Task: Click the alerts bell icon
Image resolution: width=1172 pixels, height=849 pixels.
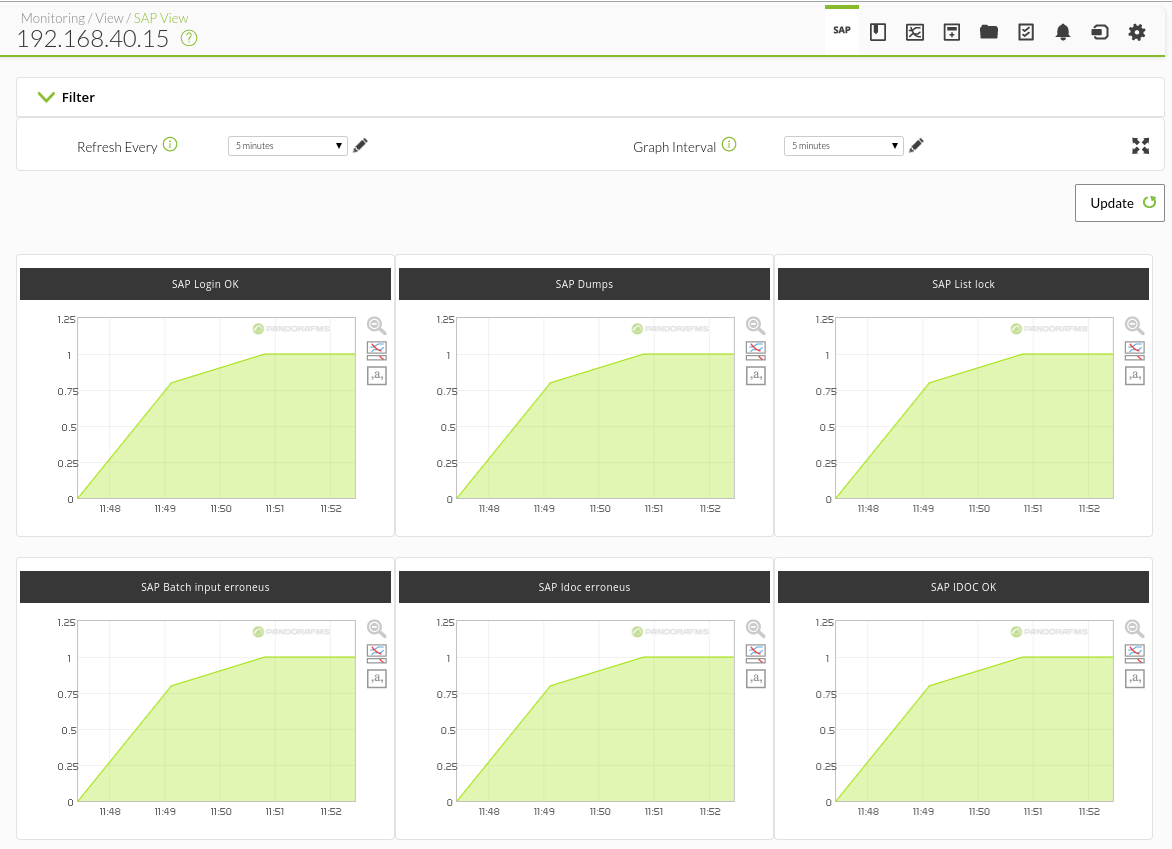Action: click(x=1063, y=32)
